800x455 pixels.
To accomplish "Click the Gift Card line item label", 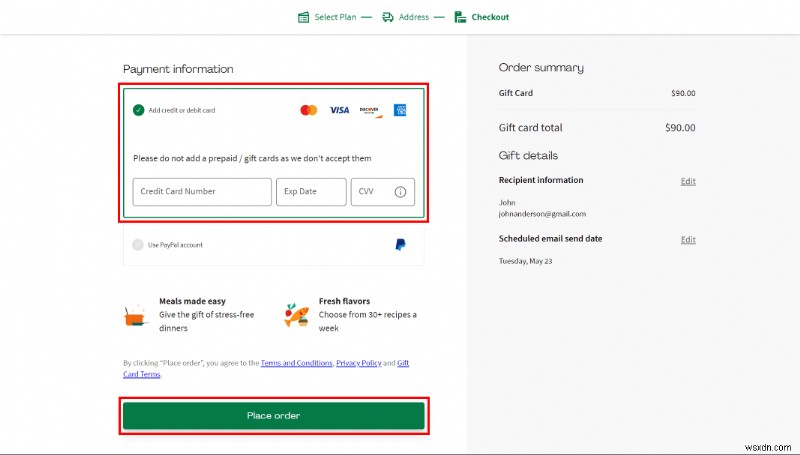I will tap(515, 93).
